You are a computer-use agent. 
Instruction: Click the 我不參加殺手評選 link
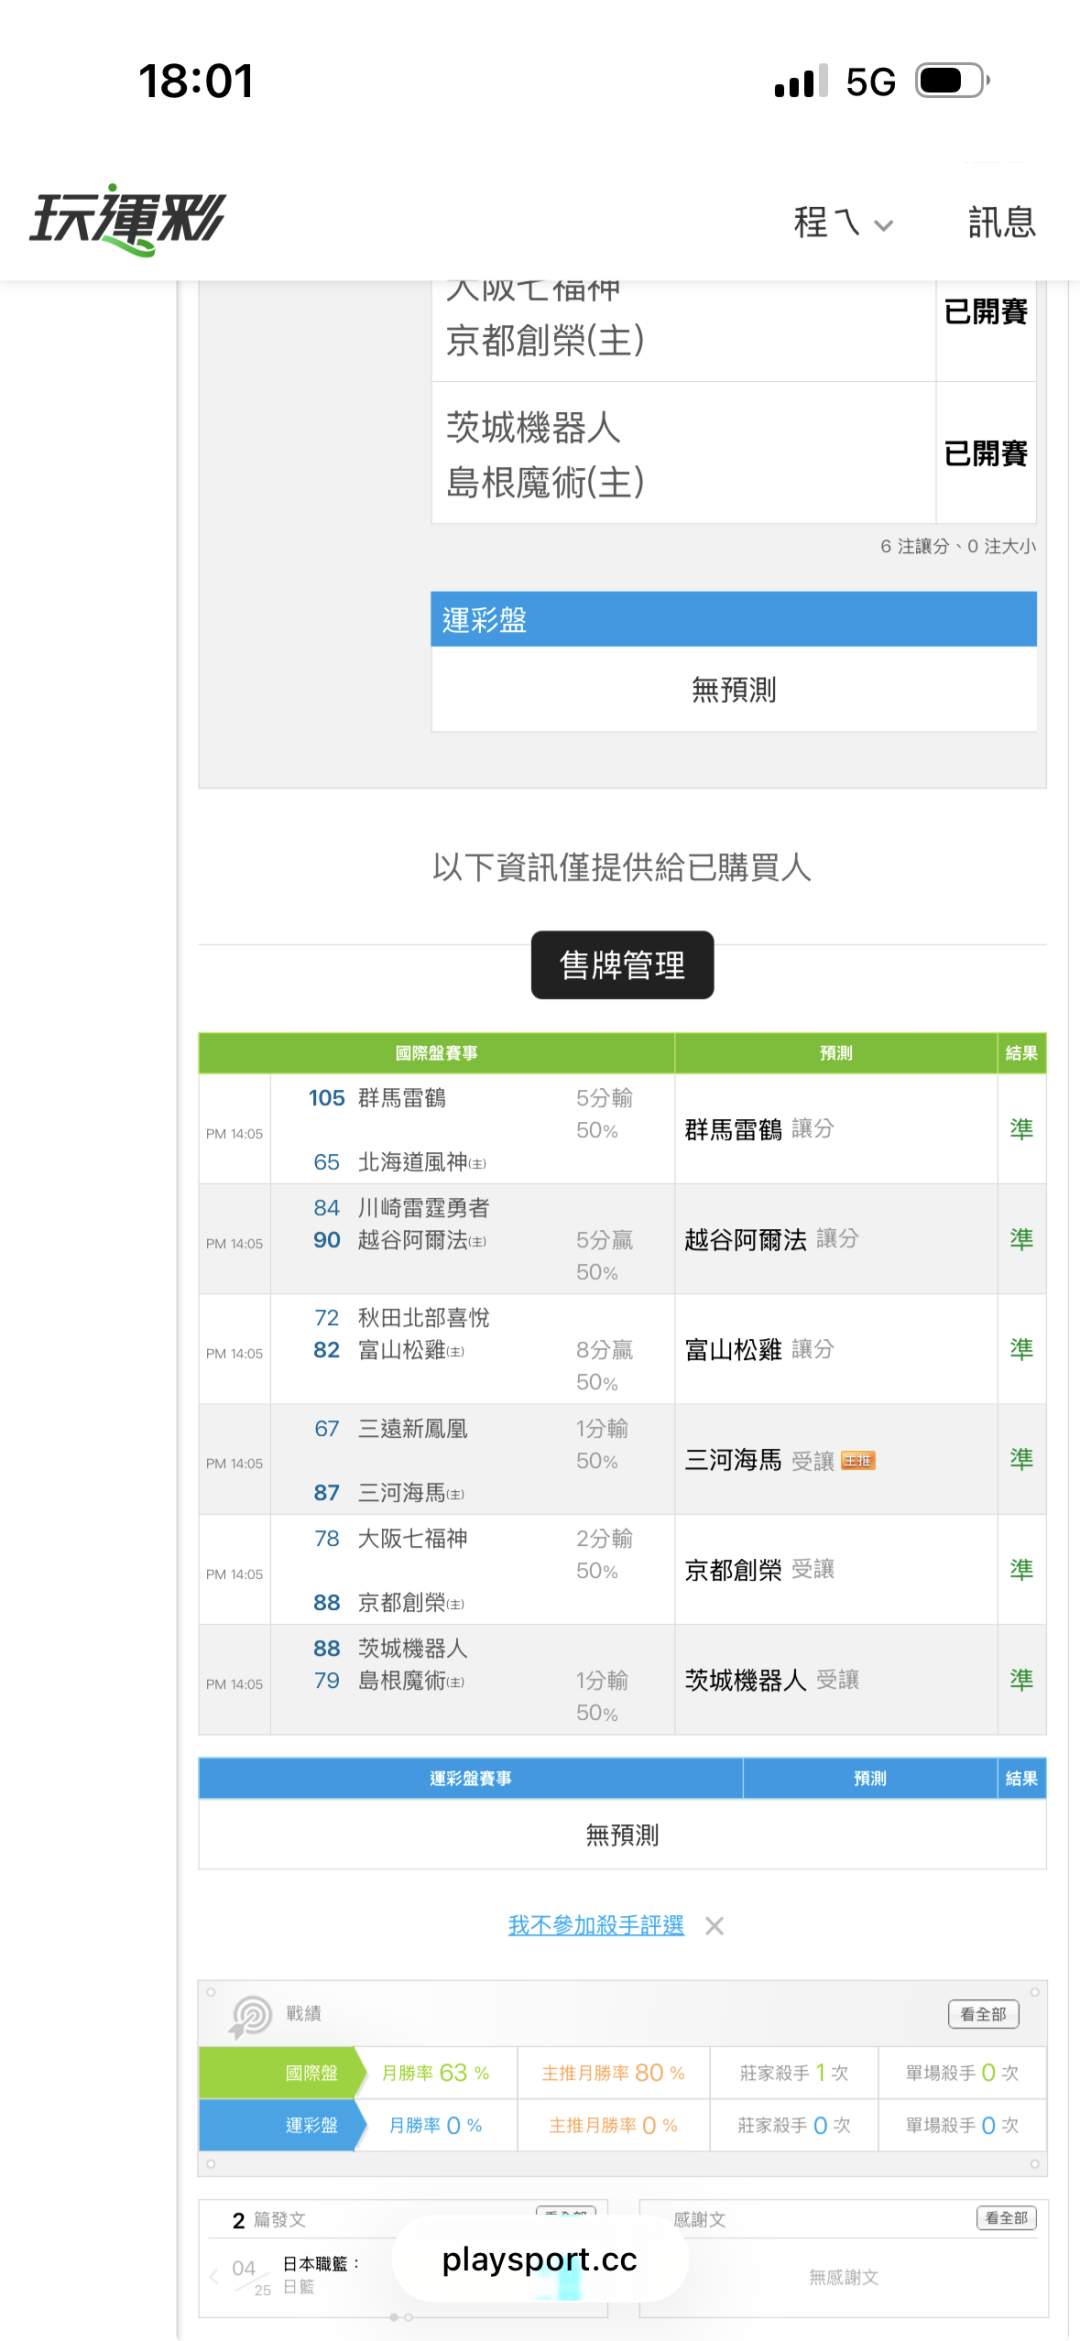595,1925
